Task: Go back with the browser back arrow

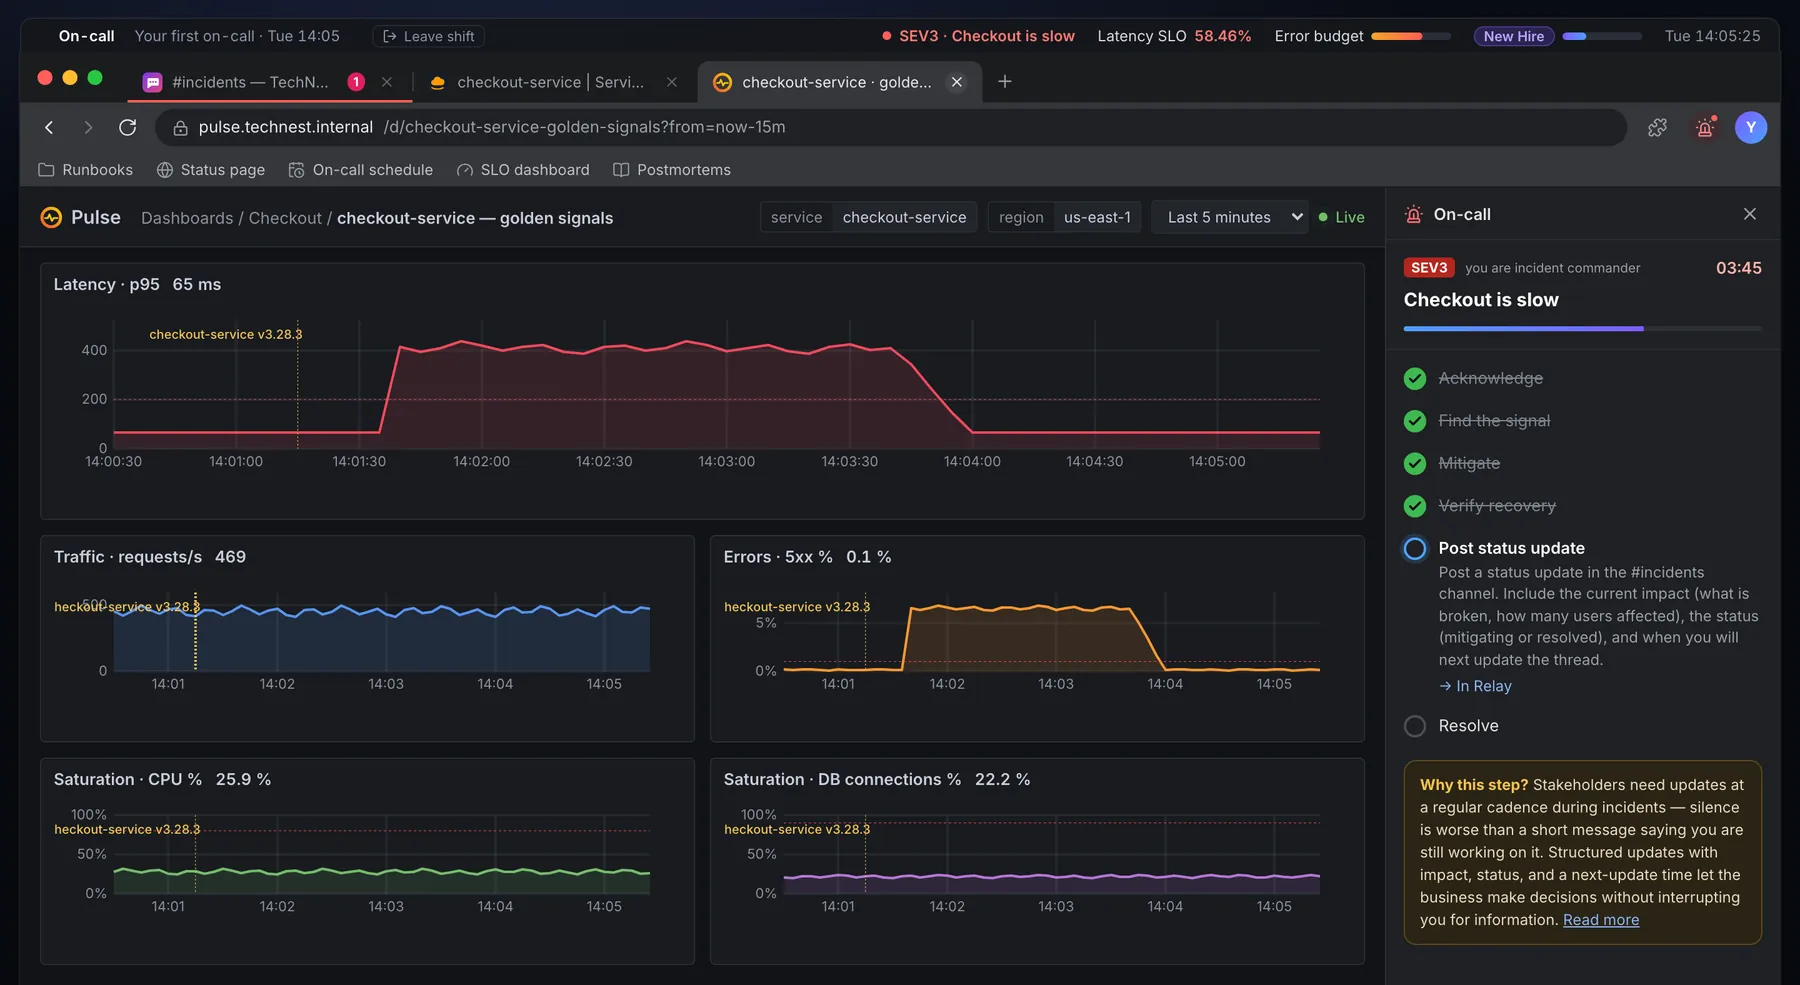Action: 49,127
